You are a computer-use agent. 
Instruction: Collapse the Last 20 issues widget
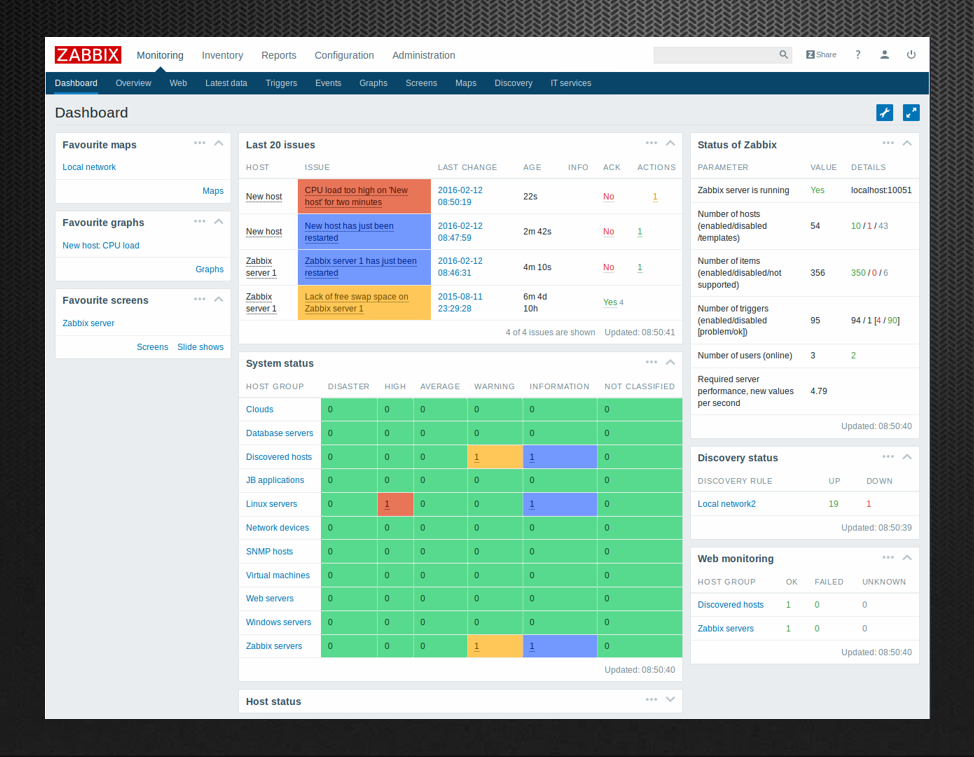click(x=671, y=143)
